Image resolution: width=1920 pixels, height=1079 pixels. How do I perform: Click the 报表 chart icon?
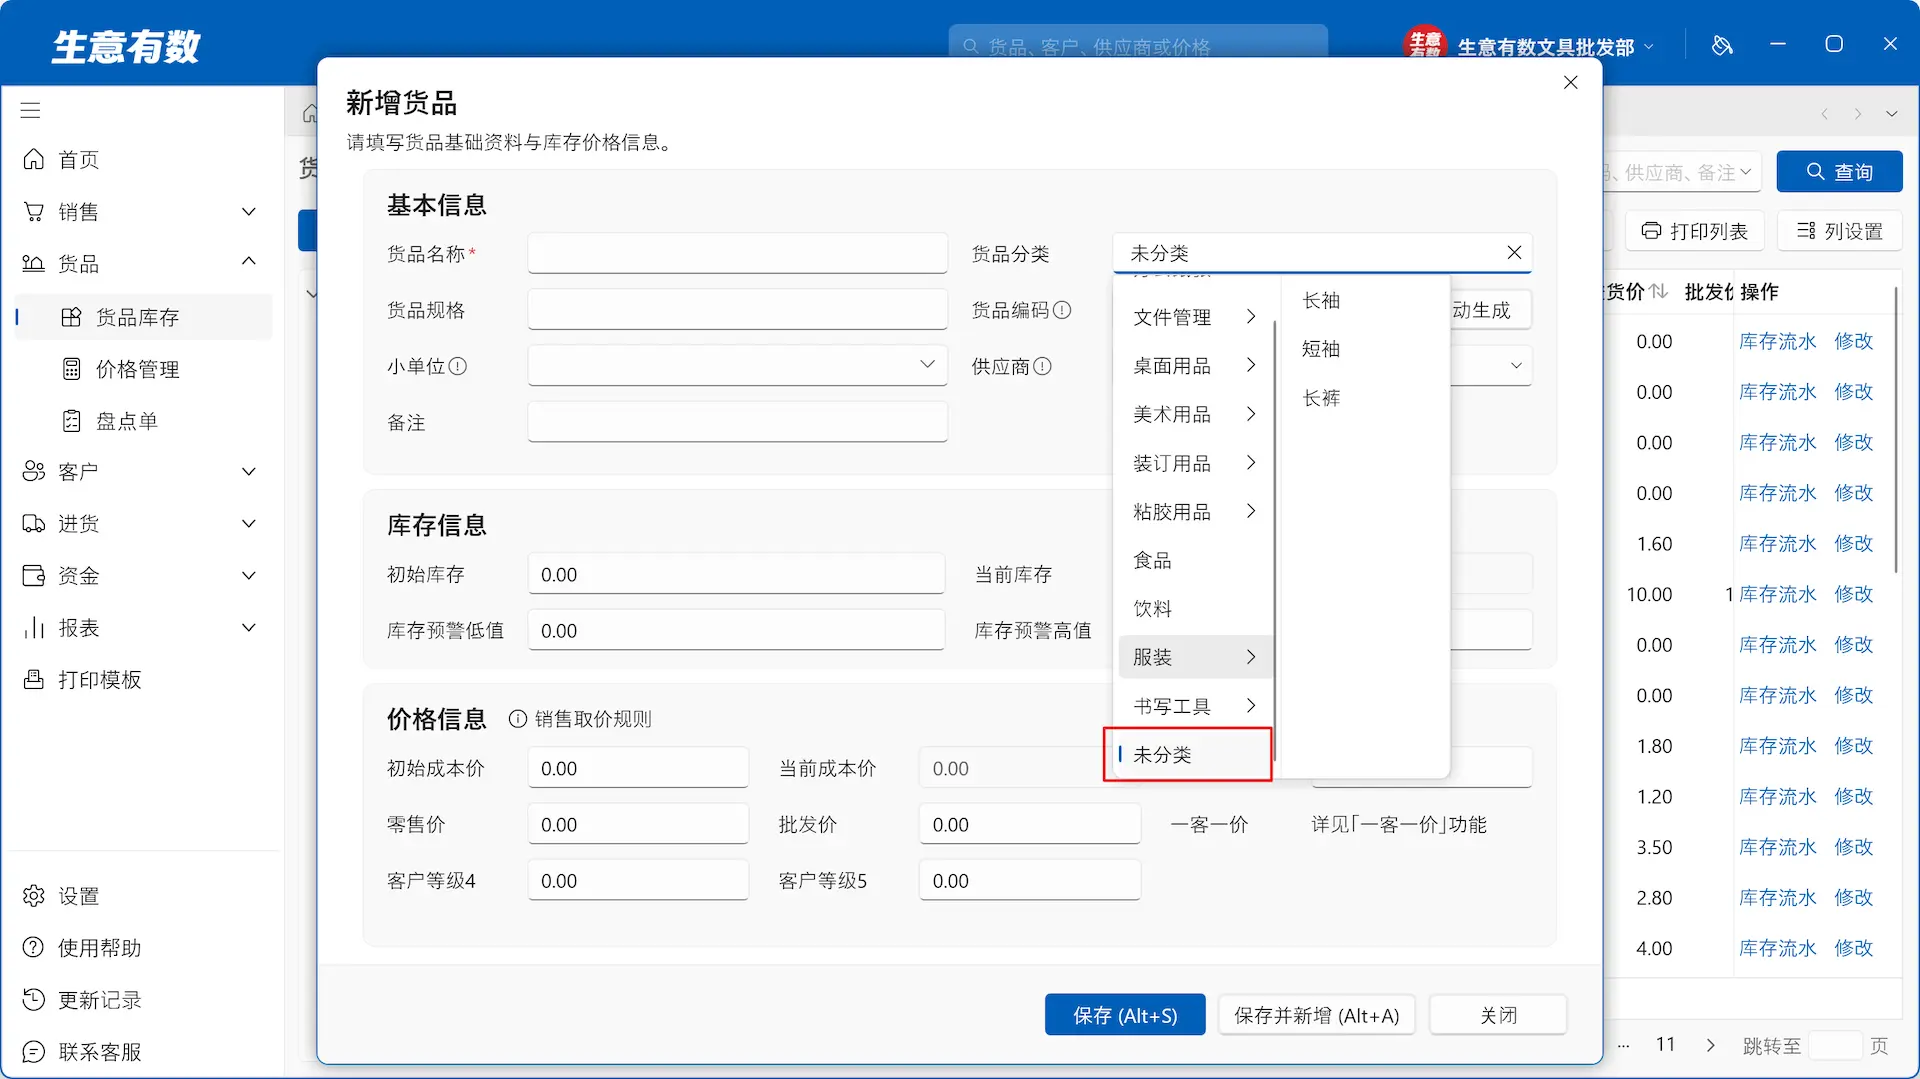[x=34, y=627]
